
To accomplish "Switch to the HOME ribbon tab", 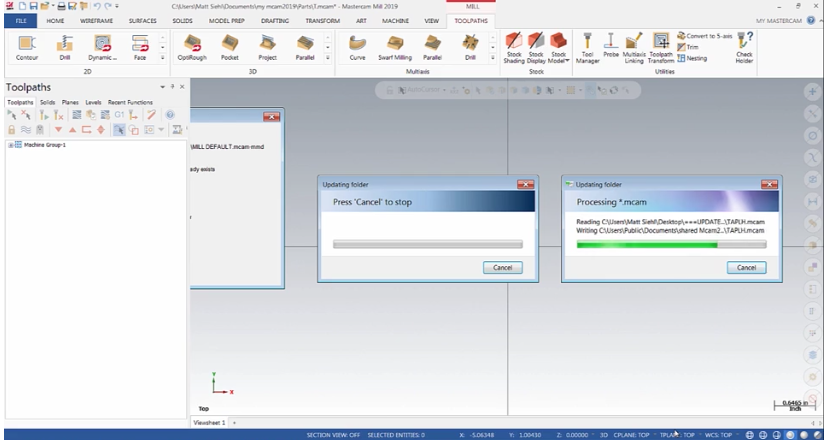I will click(x=55, y=21).
